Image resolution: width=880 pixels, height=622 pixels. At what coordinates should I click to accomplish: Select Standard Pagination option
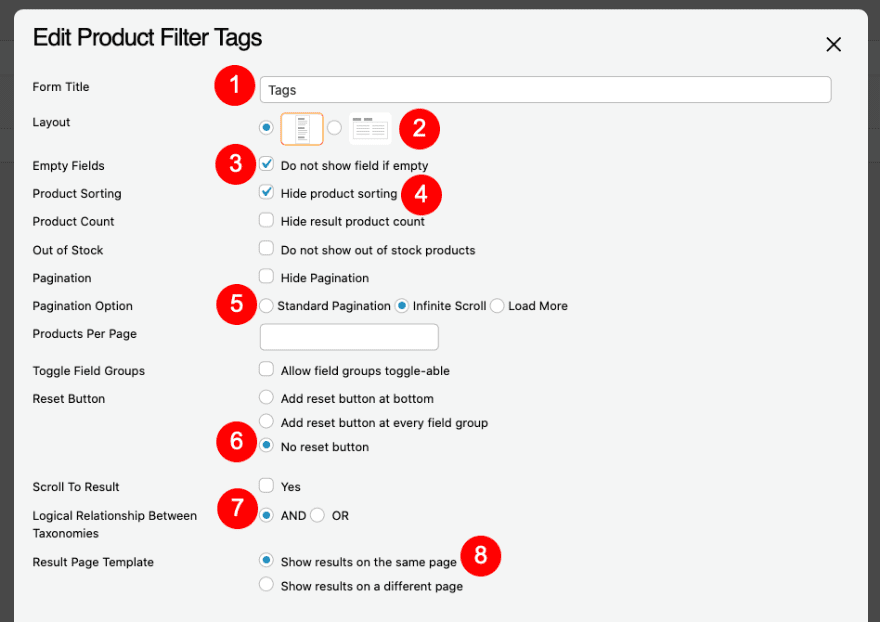coord(266,306)
